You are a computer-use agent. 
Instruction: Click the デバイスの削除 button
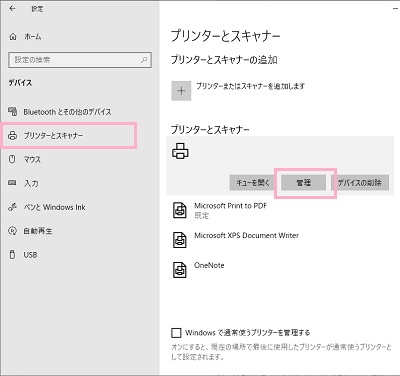(x=360, y=183)
